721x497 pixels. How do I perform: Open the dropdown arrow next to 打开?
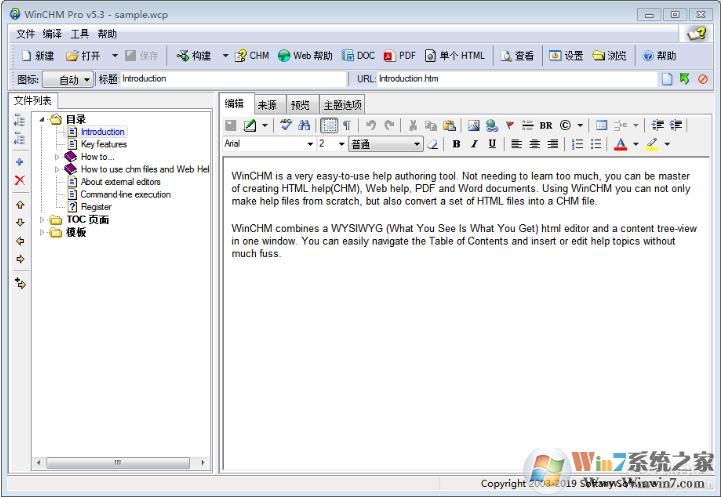pyautogui.click(x=114, y=56)
